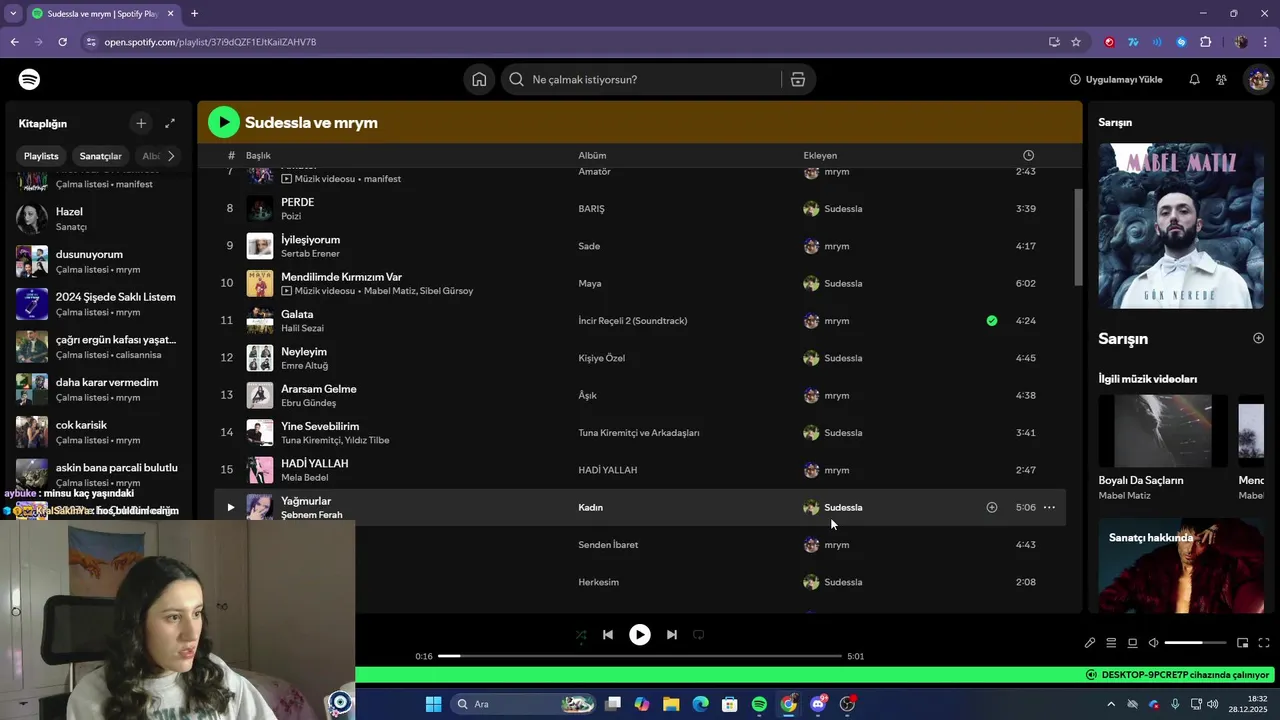Go to Spotify home via house icon
Image resolution: width=1280 pixels, height=720 pixels.
479,80
